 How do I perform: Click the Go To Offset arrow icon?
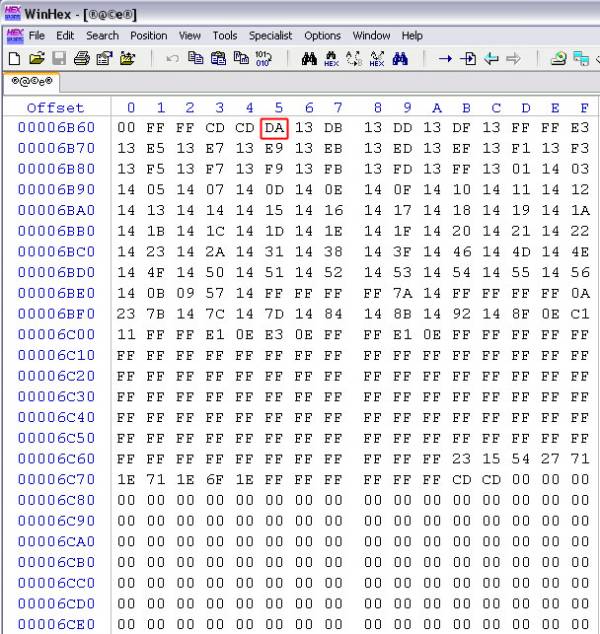click(445, 59)
